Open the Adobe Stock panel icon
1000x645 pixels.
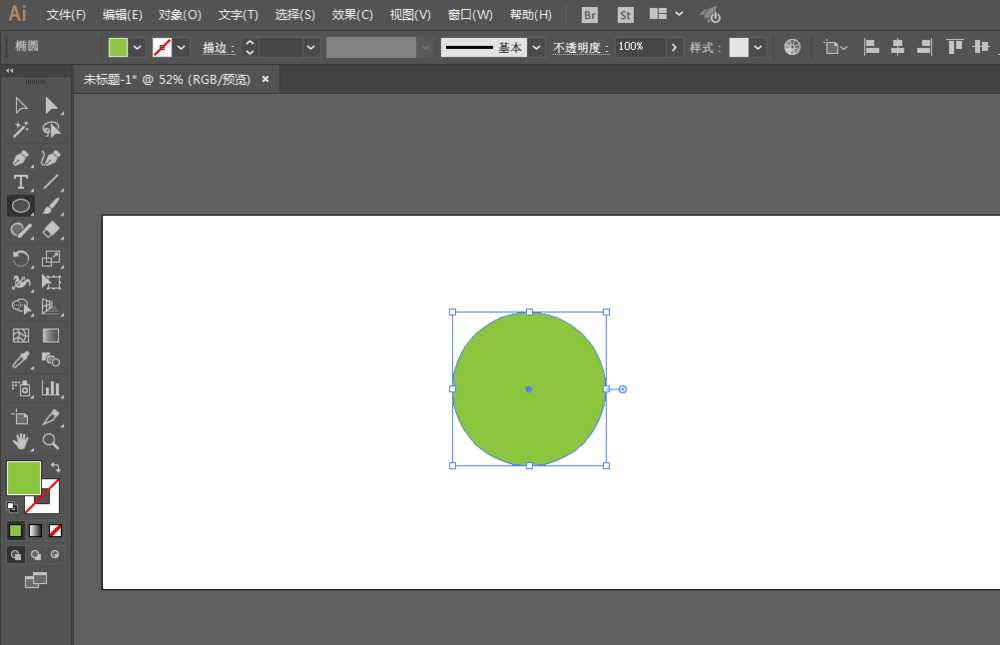pyautogui.click(x=625, y=14)
